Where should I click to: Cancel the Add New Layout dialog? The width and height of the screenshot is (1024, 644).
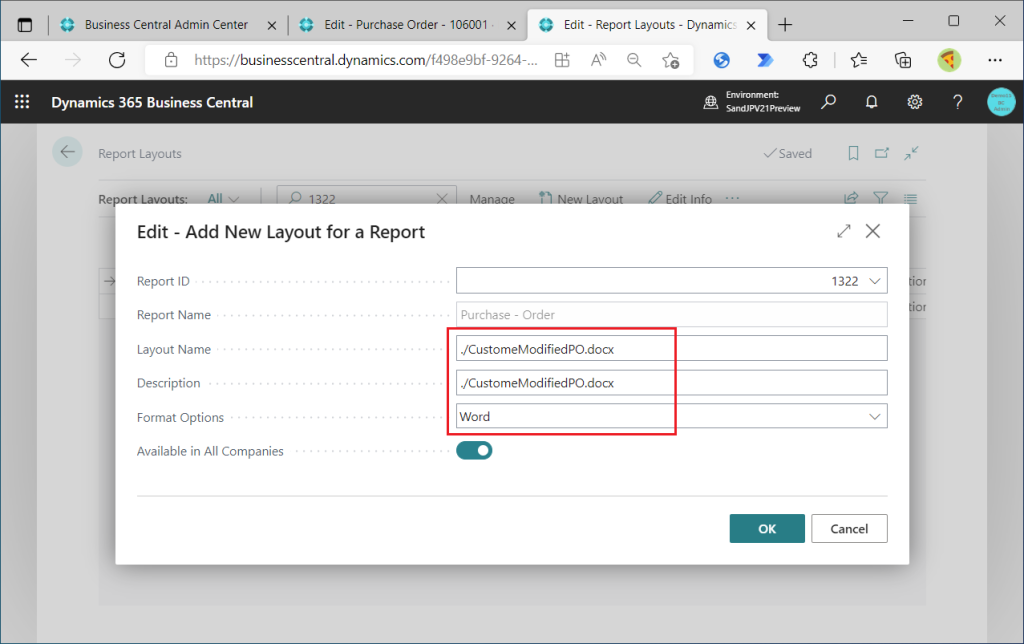point(849,528)
